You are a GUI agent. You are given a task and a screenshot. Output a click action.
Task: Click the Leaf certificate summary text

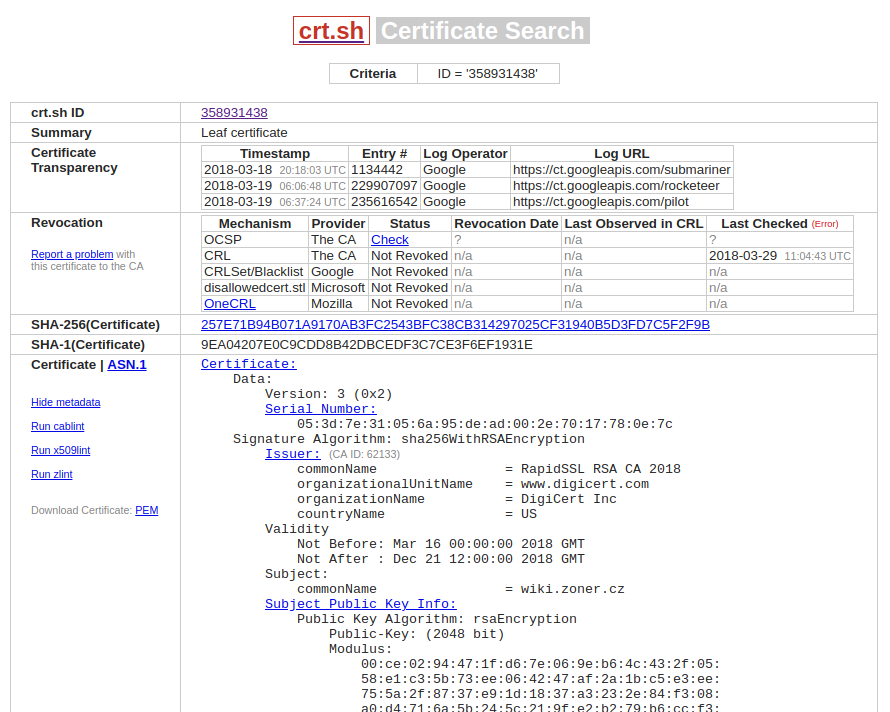pyautogui.click(x=244, y=133)
